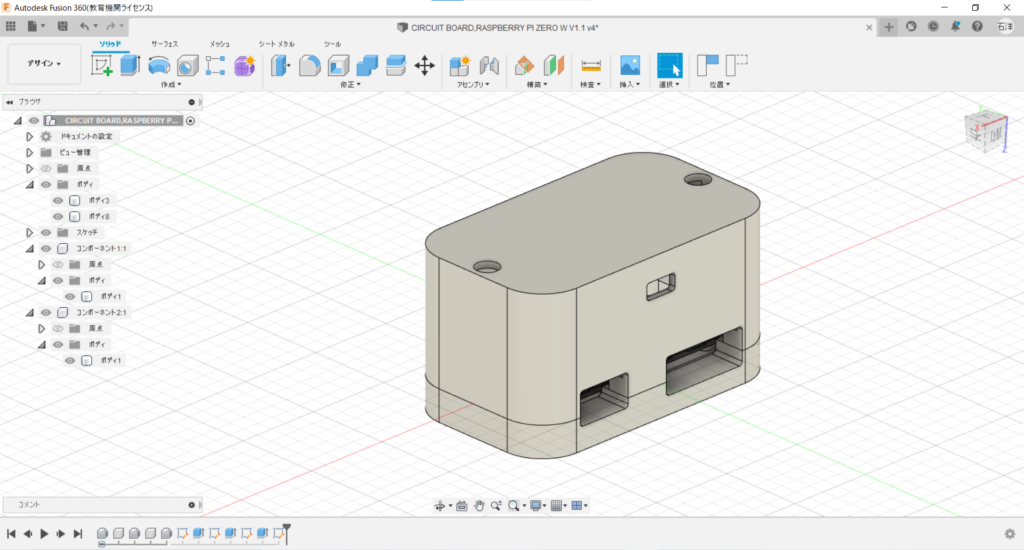
Task: Click the Save icon
Action: point(63,26)
